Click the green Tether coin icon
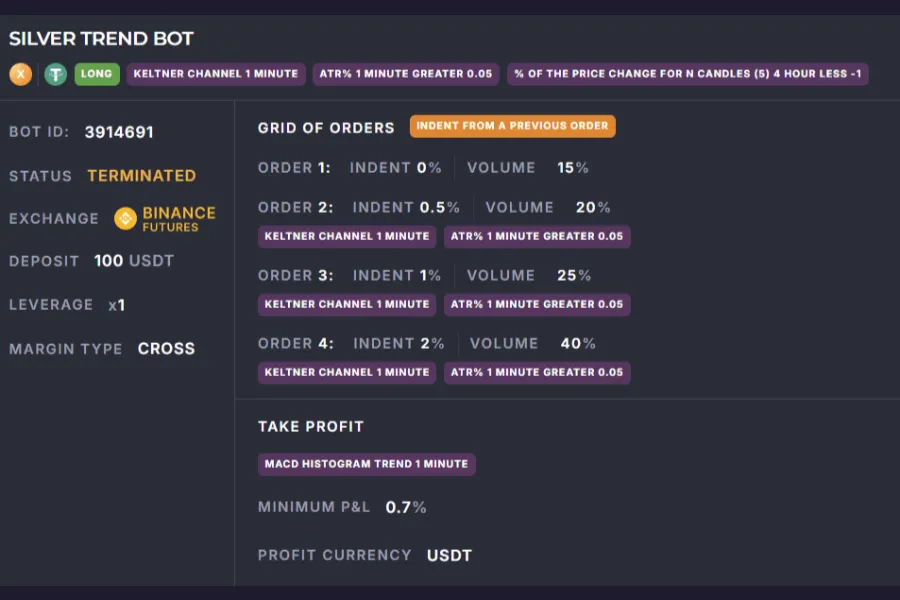Image resolution: width=900 pixels, height=600 pixels. click(x=56, y=74)
